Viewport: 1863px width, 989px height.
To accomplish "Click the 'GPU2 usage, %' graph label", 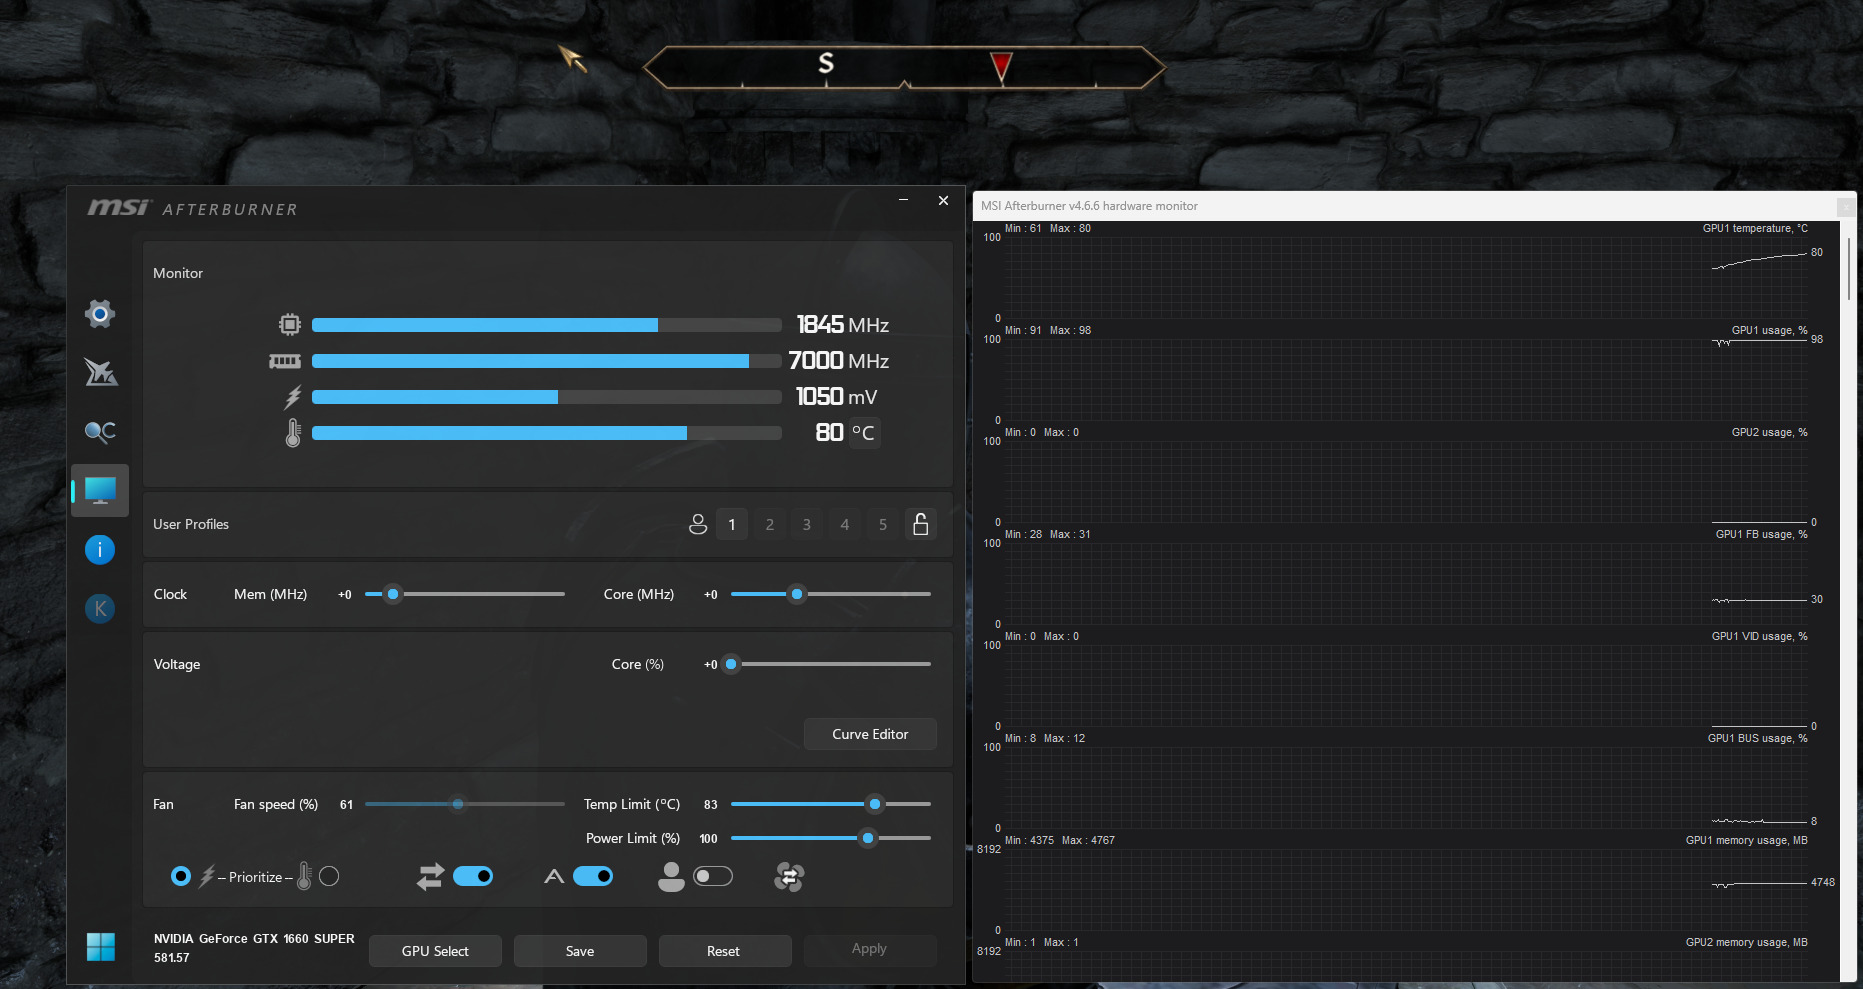I will [x=1770, y=433].
